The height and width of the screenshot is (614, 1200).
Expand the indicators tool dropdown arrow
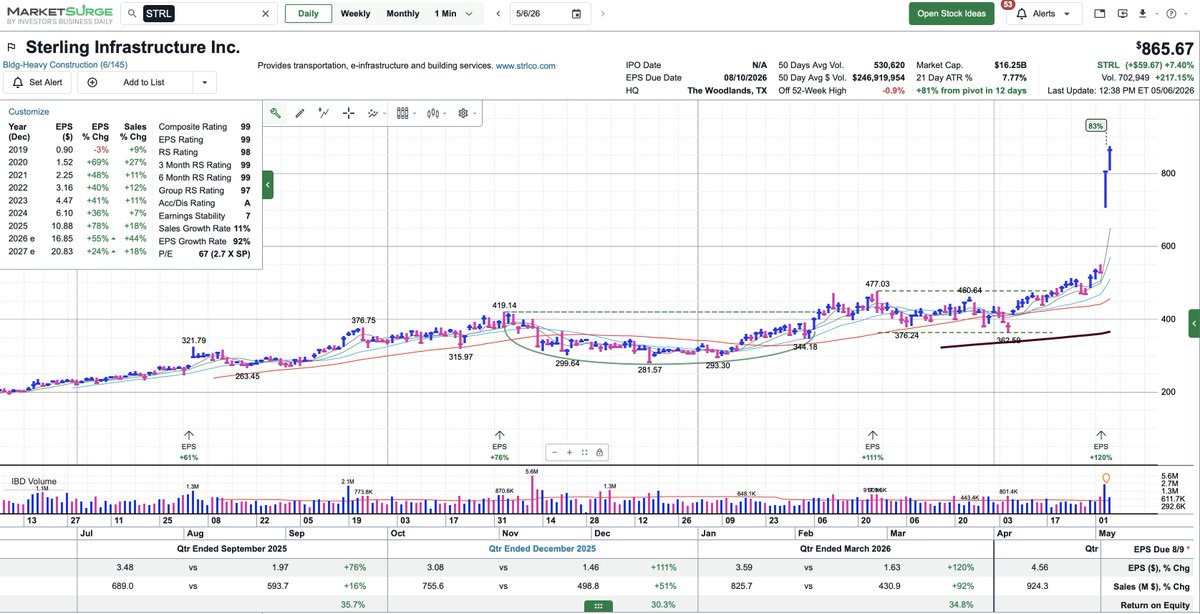coord(384,114)
